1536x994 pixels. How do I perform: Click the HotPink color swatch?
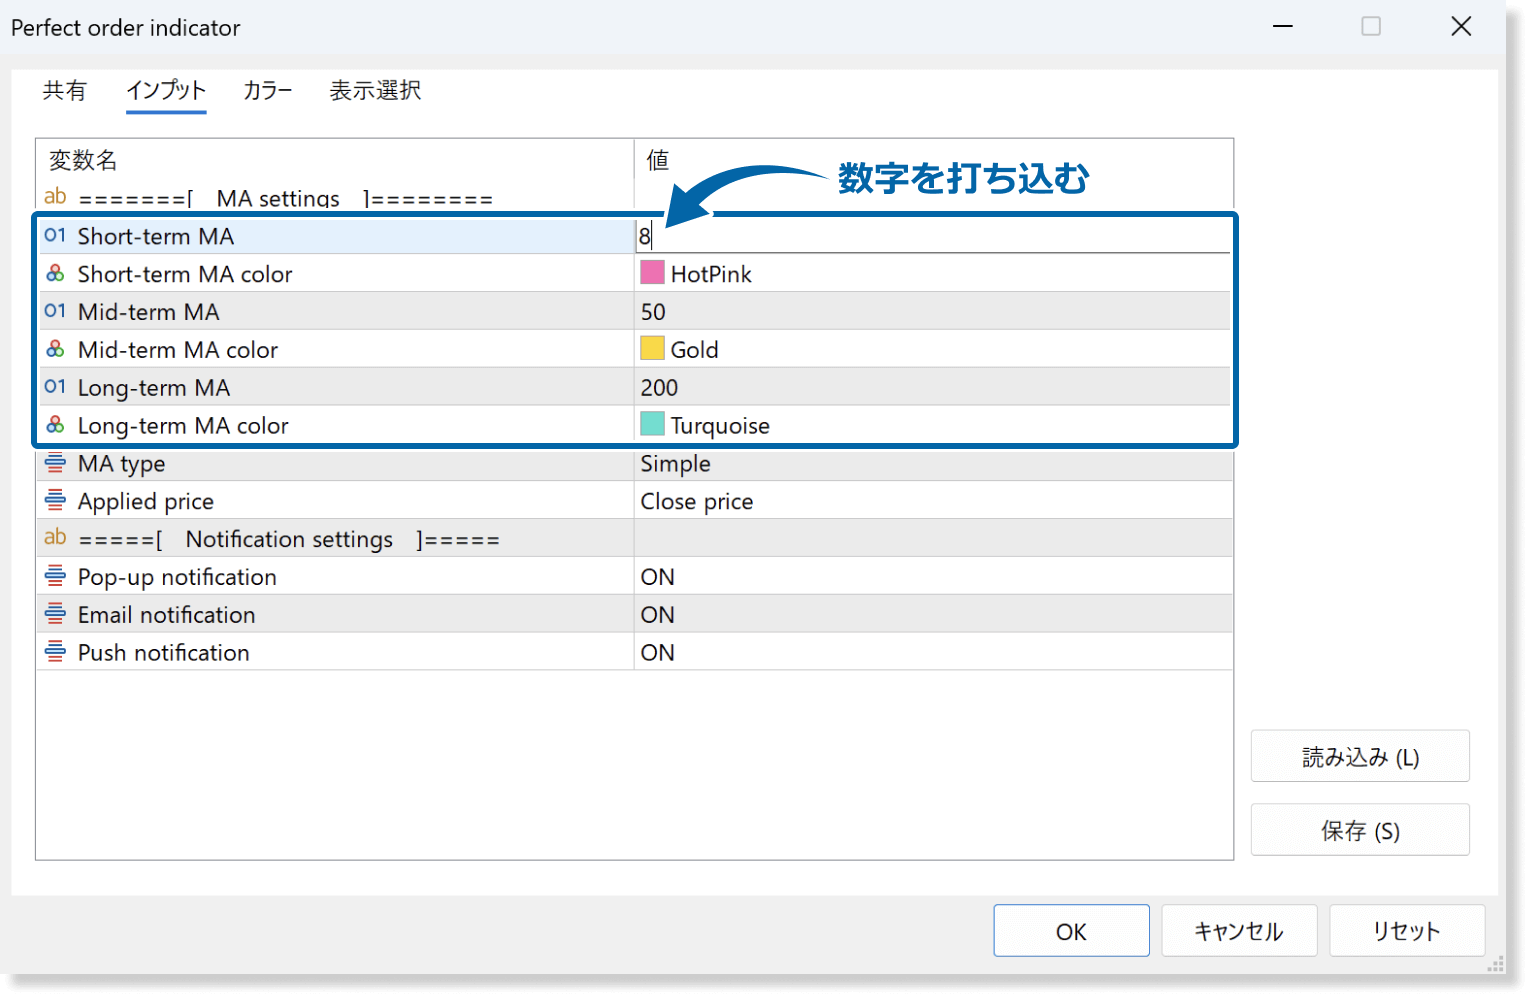(652, 272)
